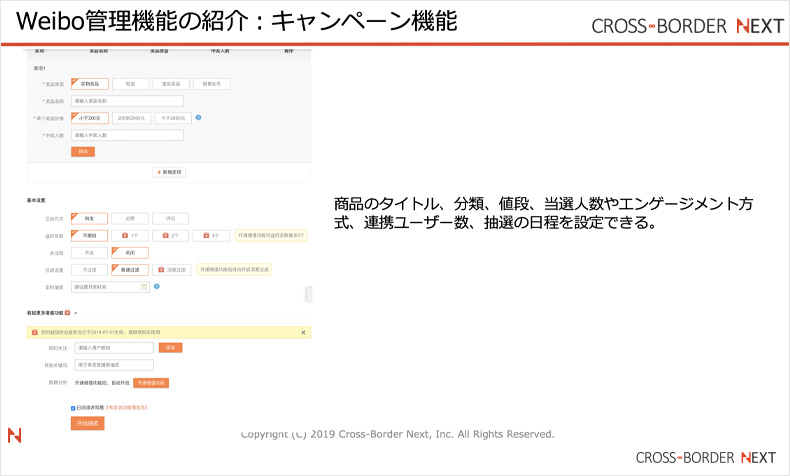The height and width of the screenshot is (476, 790).
Task: Select 2个 for @ friends count
Action: (170, 235)
